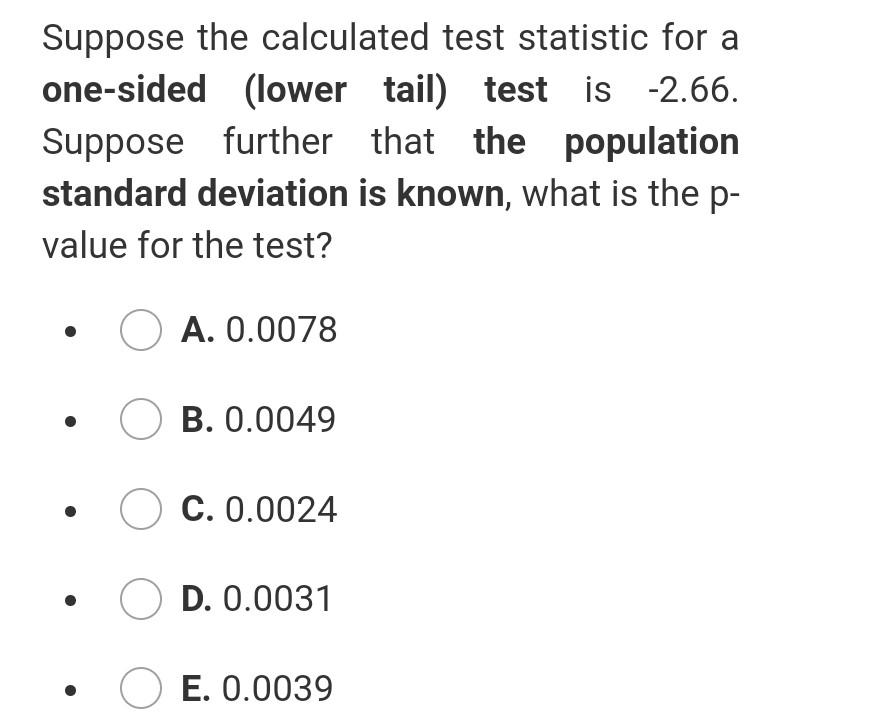Click the bold phrase one-sided (lower tail) test
The height and width of the screenshot is (720, 880).
pos(294,90)
